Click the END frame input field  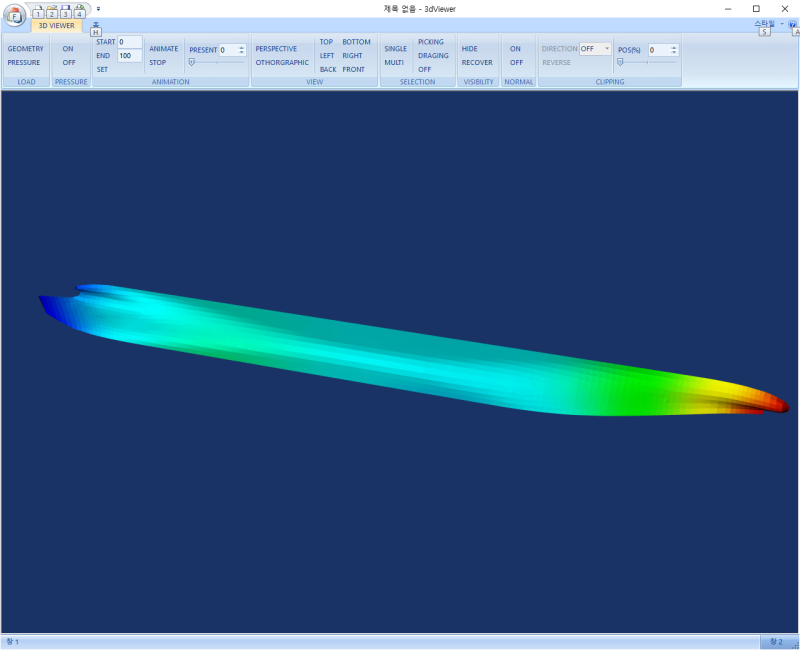130,56
